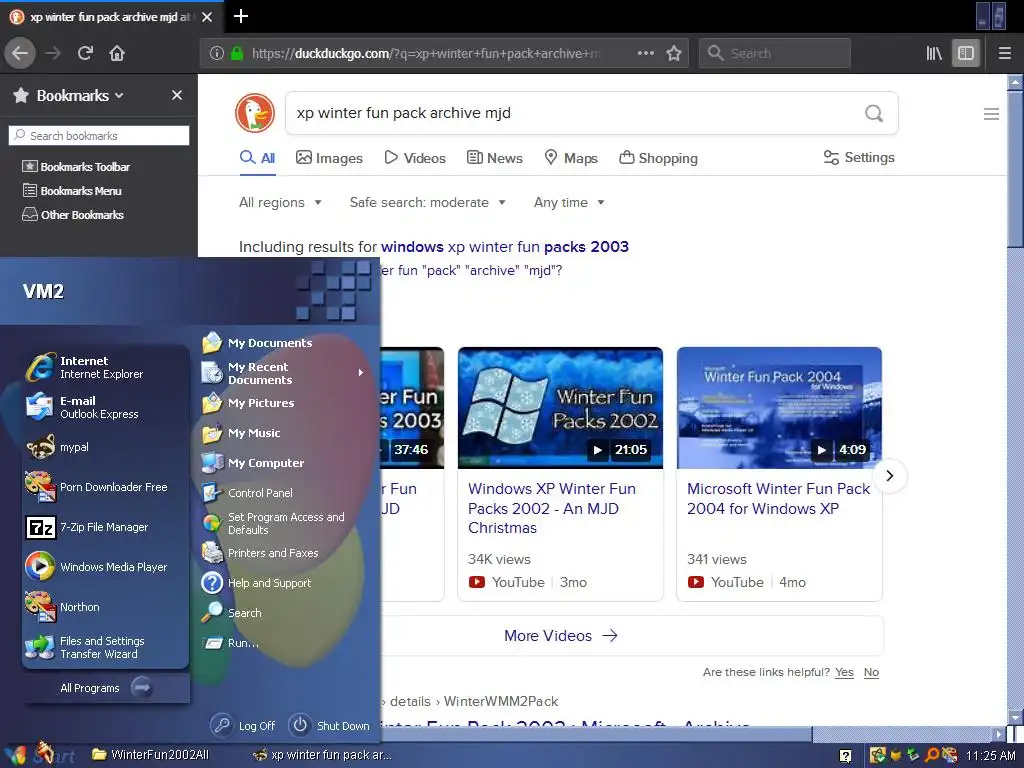The width and height of the screenshot is (1024, 768).
Task: Click the DuckDuckGo search magnifier button
Action: (x=874, y=113)
